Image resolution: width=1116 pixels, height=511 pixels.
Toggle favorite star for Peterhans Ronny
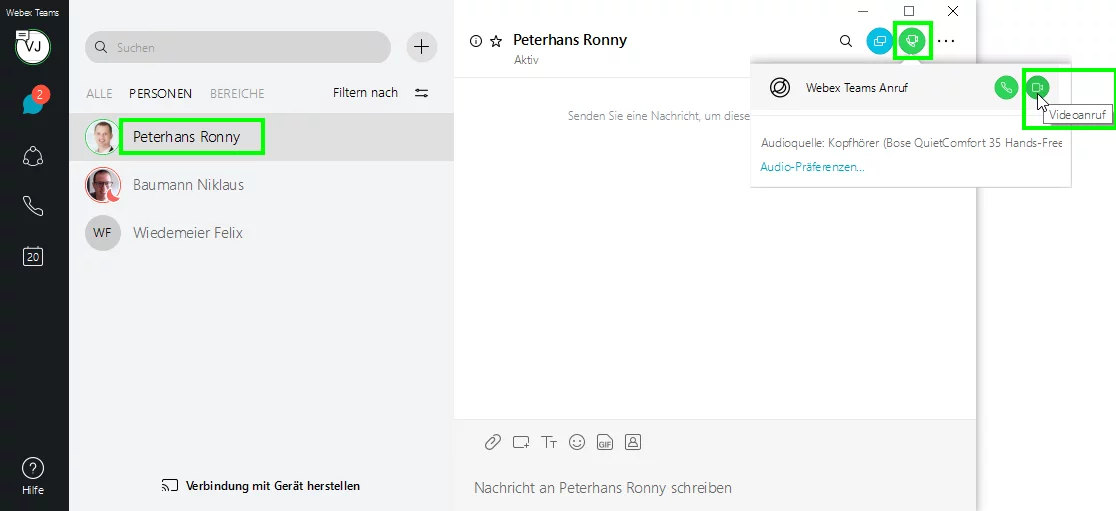495,41
